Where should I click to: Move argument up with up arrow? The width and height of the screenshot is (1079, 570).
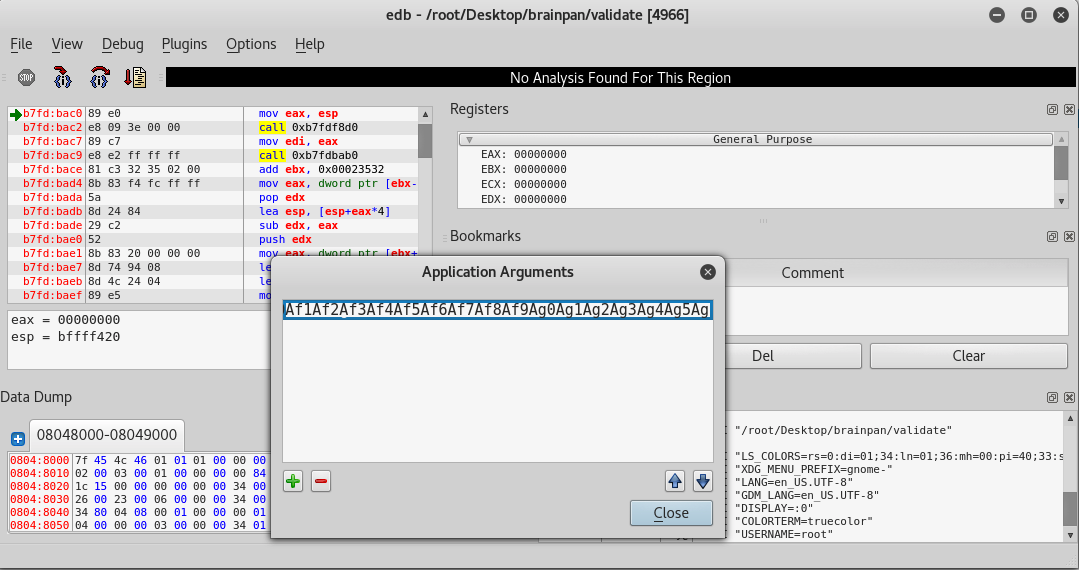pos(675,481)
